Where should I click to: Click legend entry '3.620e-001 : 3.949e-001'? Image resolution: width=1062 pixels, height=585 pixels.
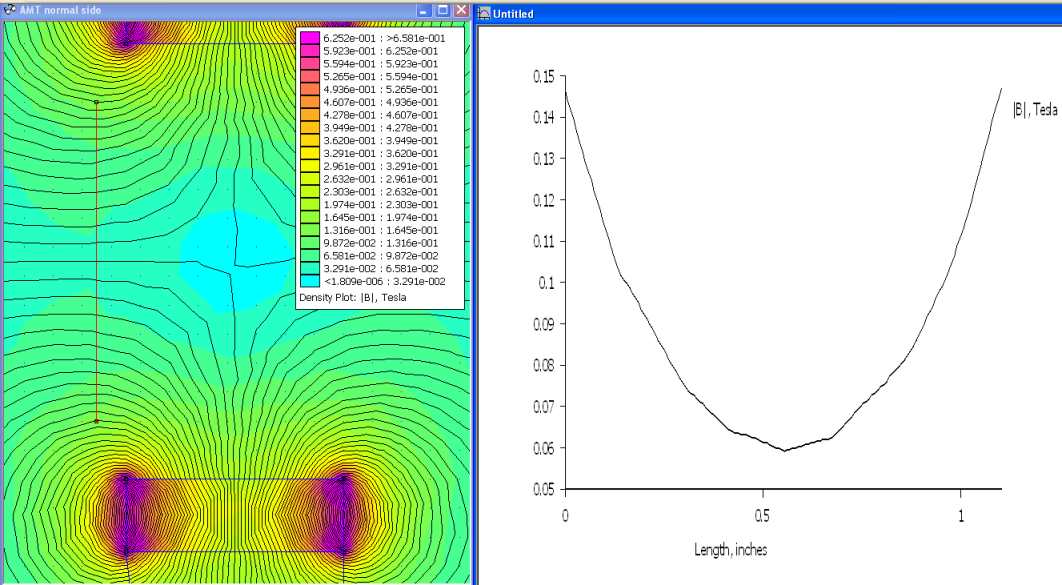pos(381,141)
